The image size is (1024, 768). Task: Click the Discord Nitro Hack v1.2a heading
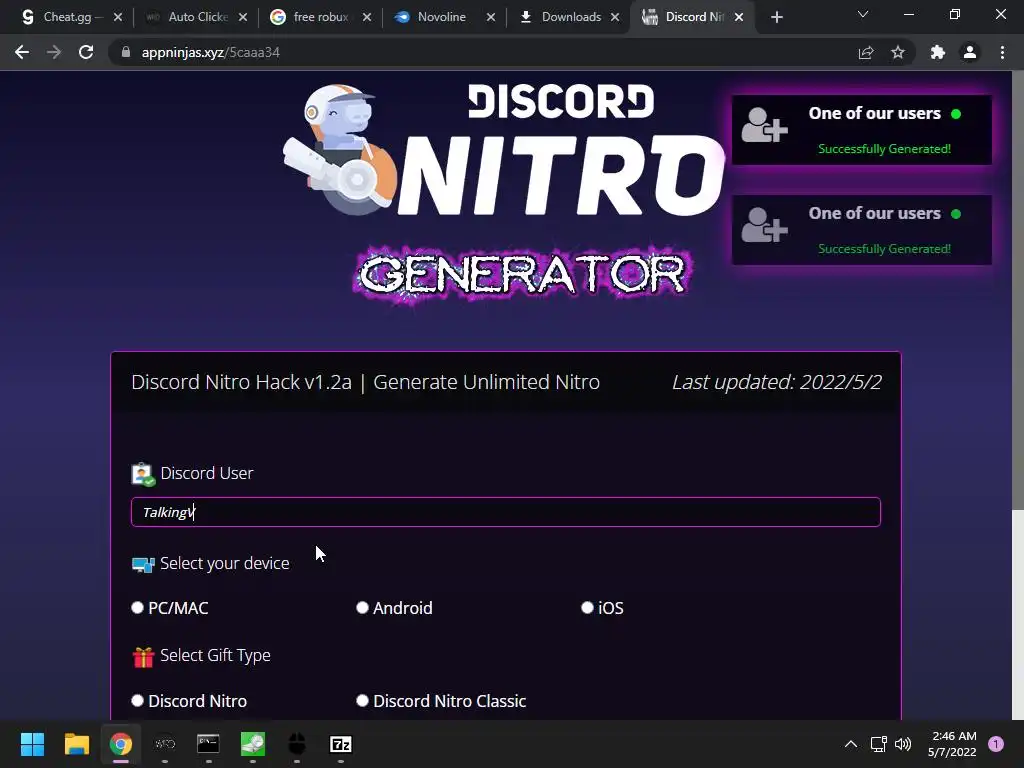point(366,382)
